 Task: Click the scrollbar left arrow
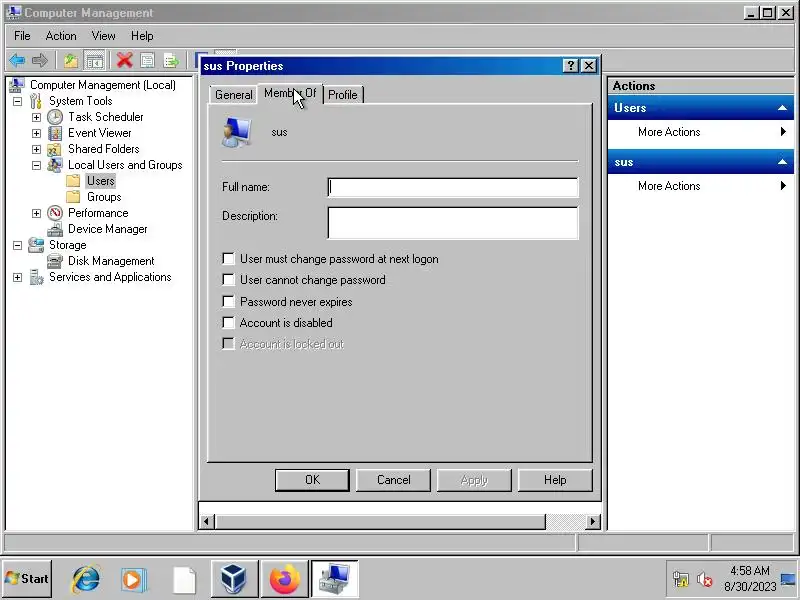206,521
